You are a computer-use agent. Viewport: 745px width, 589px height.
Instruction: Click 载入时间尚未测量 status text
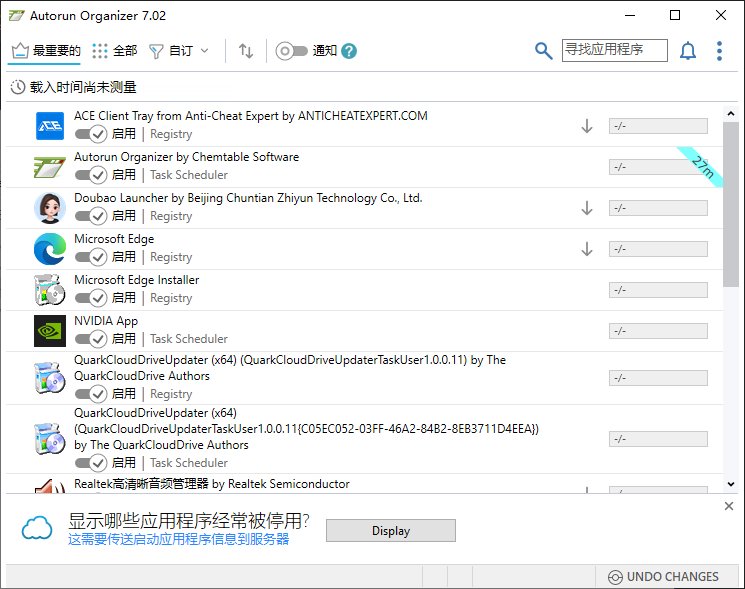click(x=83, y=87)
